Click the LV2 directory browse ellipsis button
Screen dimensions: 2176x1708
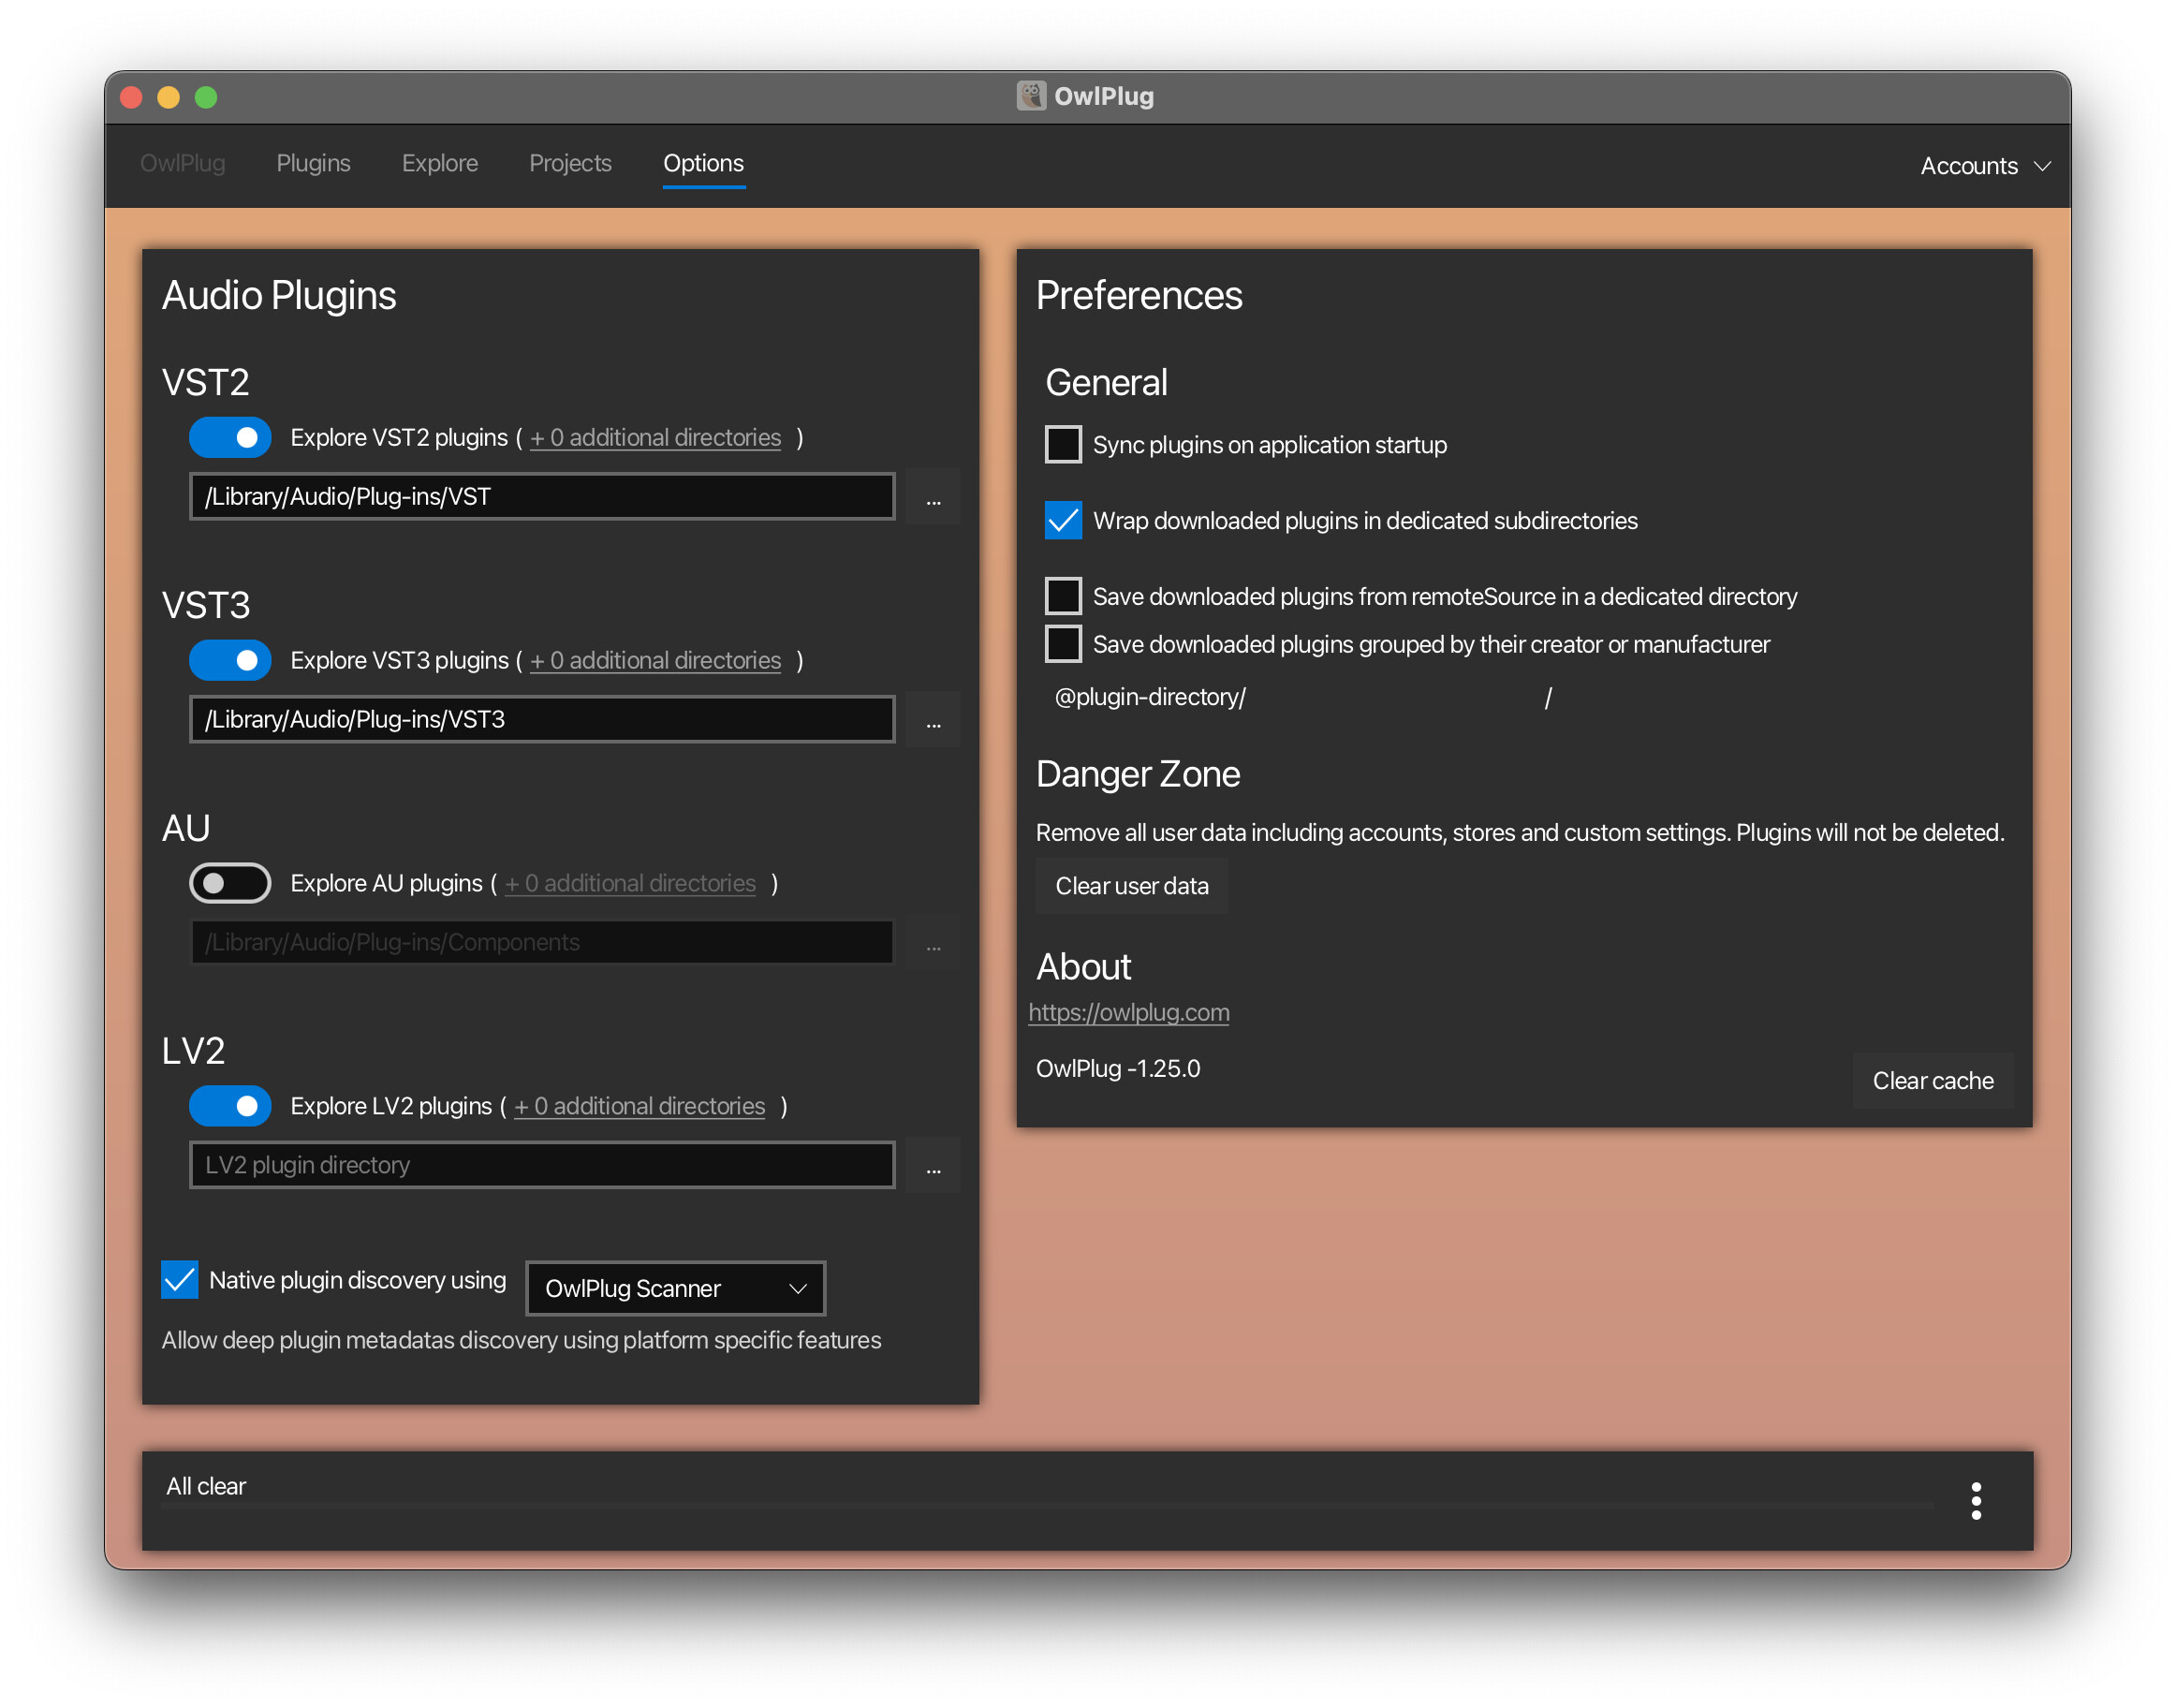click(x=932, y=1165)
